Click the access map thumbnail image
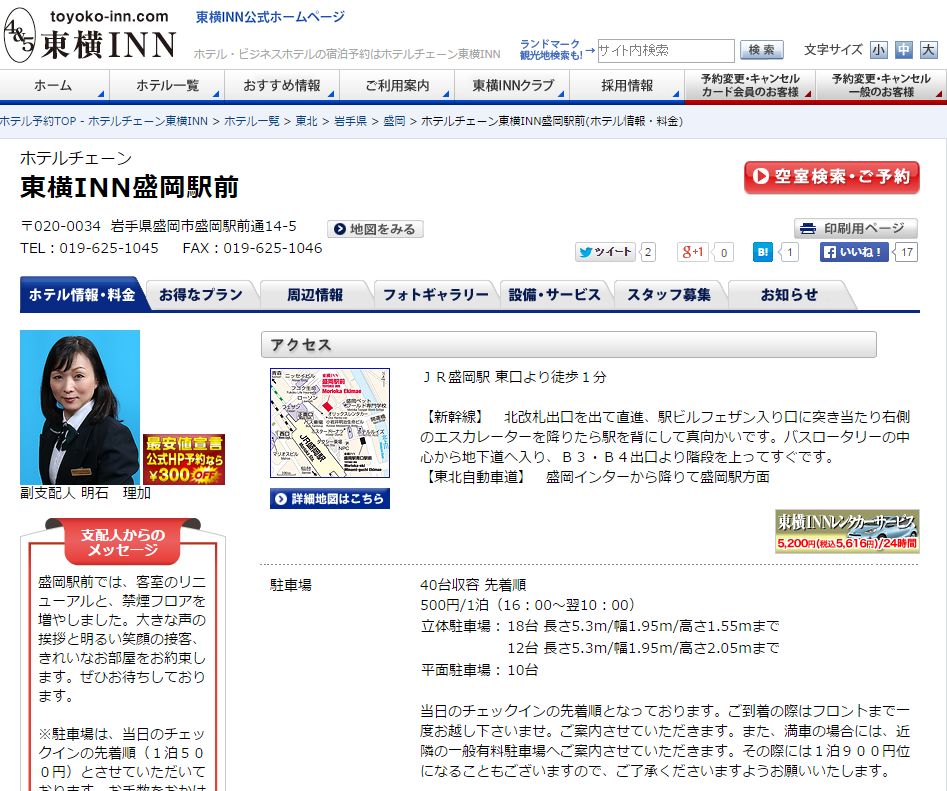947x791 pixels. (x=329, y=424)
